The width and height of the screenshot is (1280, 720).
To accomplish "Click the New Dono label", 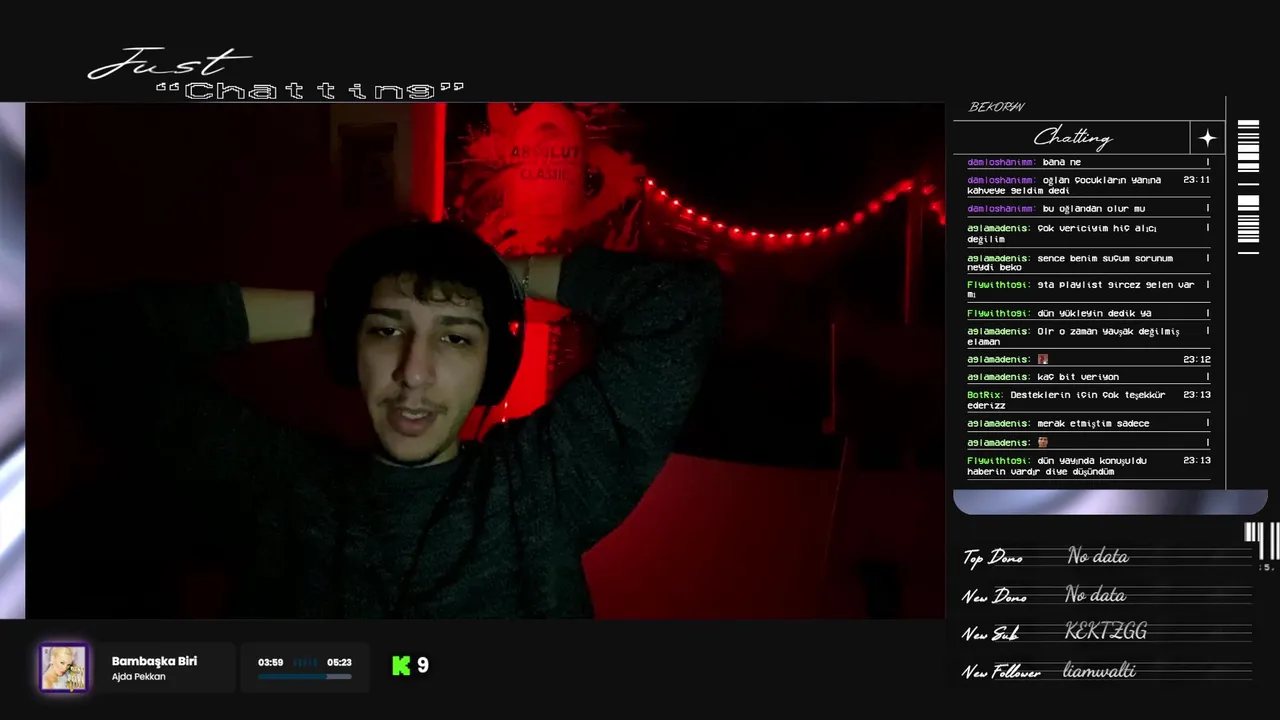I will point(995,597).
